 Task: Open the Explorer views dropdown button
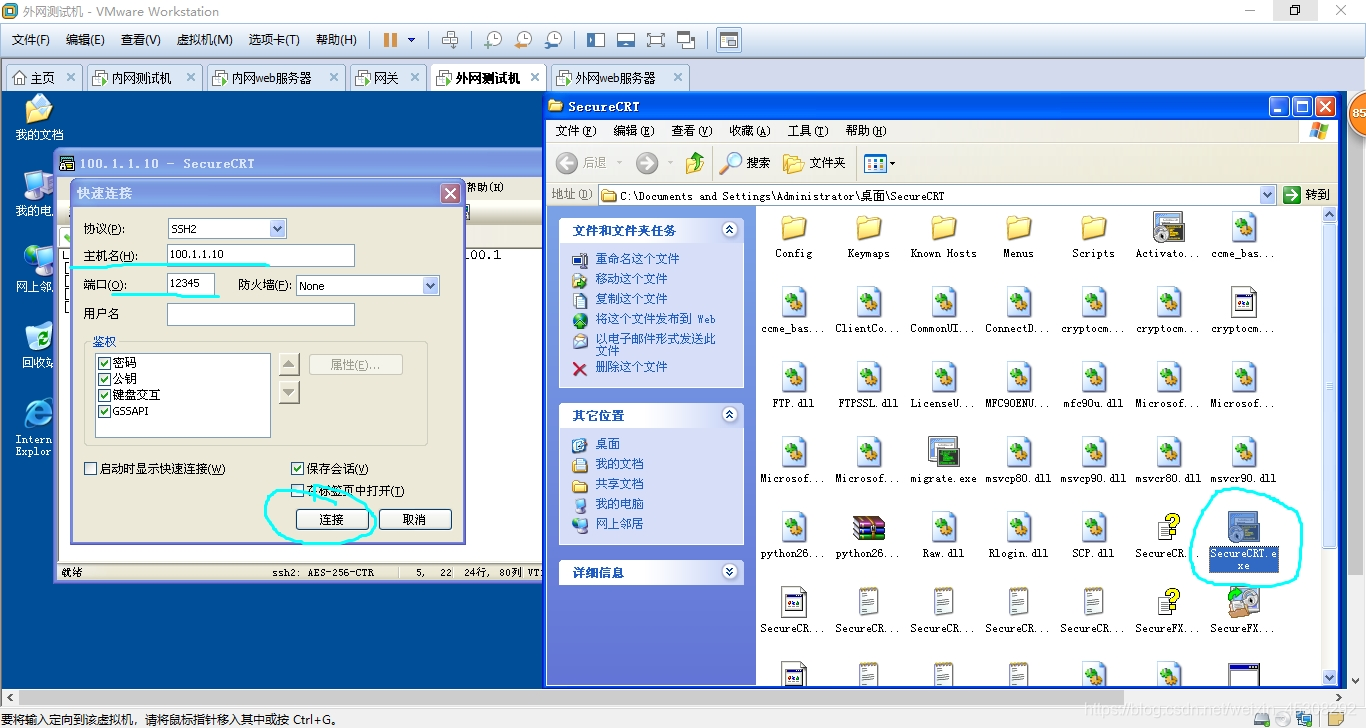(x=879, y=162)
